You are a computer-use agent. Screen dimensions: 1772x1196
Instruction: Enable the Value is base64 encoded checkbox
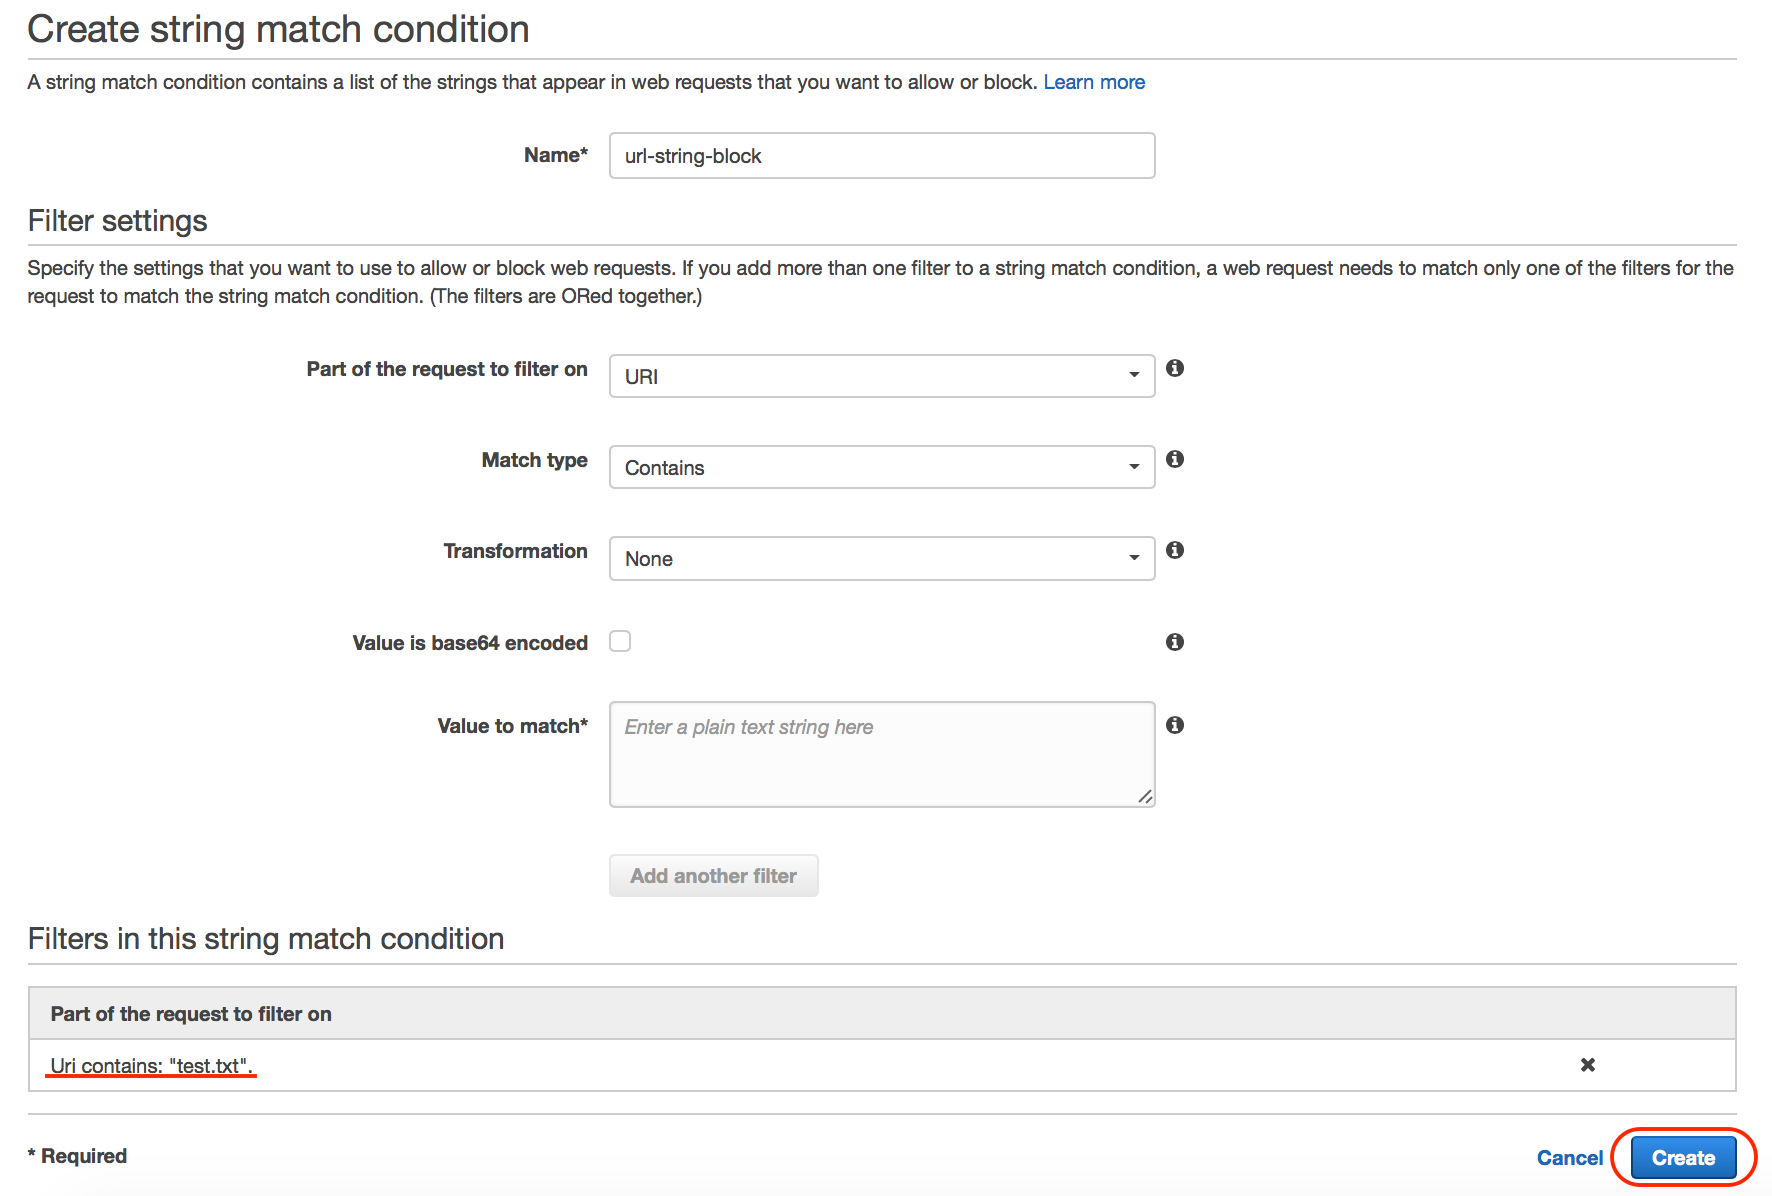click(620, 641)
